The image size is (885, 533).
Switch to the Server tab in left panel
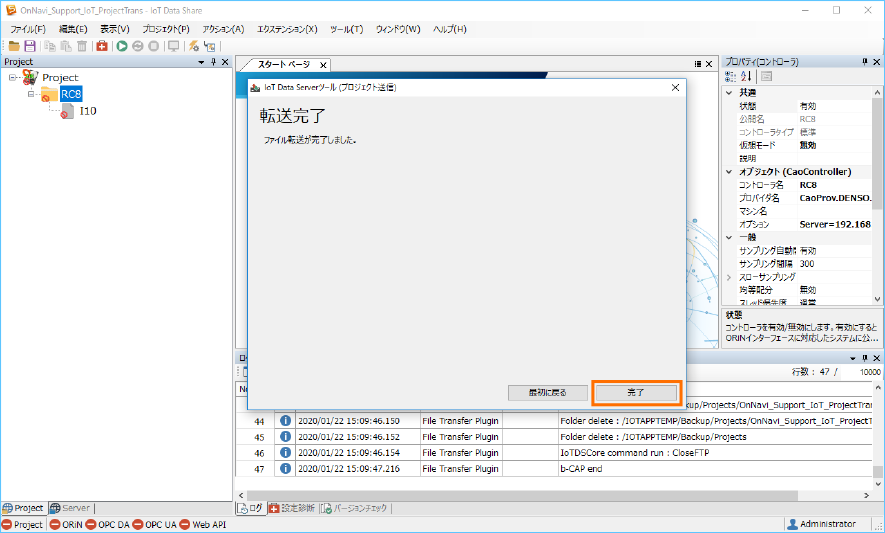[x=71, y=508]
